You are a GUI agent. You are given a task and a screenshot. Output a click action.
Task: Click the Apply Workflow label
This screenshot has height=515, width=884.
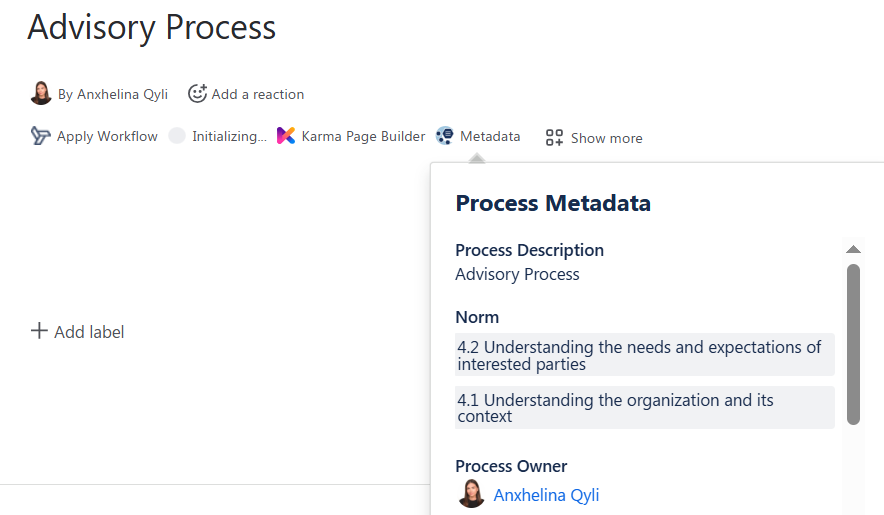107,136
